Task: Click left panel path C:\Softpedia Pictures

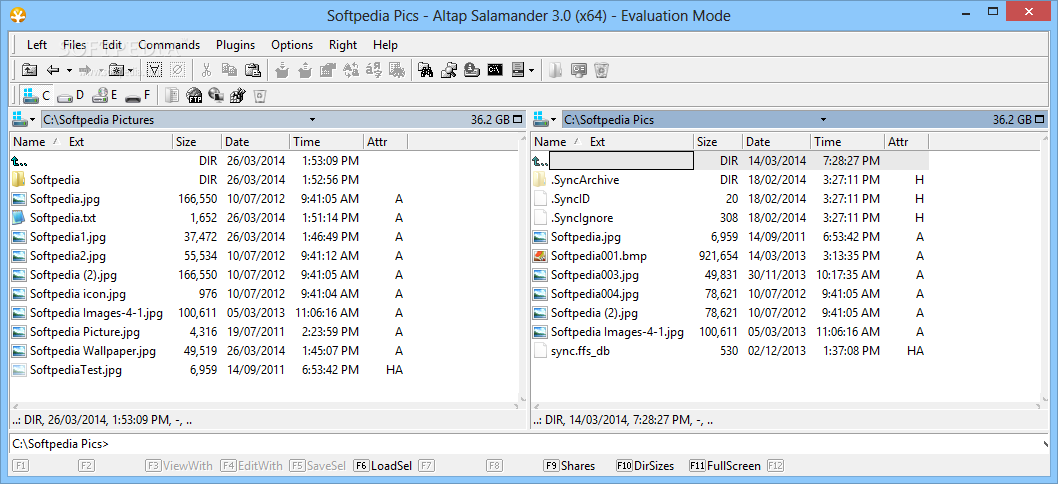Action: (99, 119)
